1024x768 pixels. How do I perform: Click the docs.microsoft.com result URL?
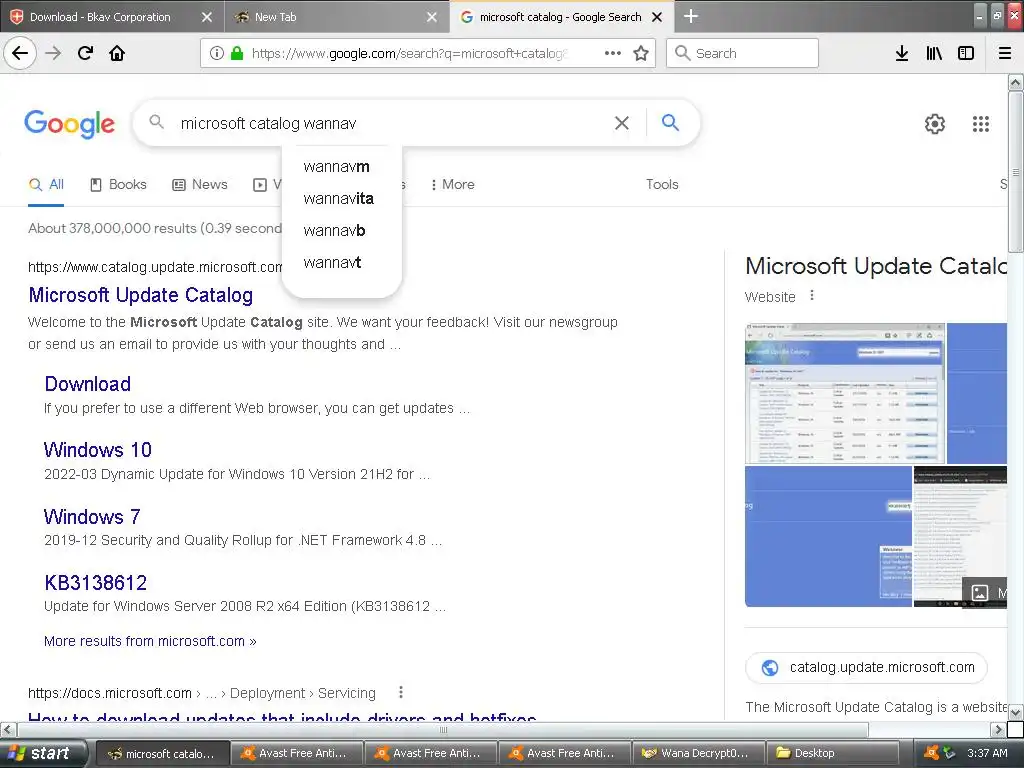[202, 693]
